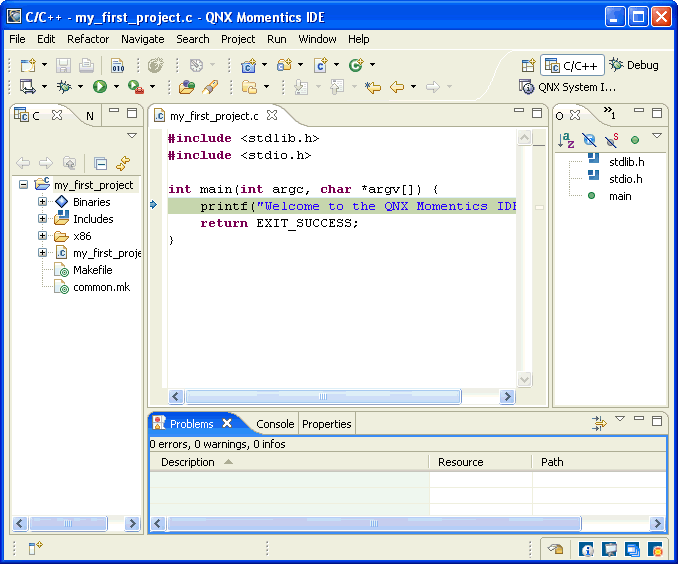Click the green Run button in the toolbar
Image resolution: width=678 pixels, height=564 pixels.
(100, 87)
